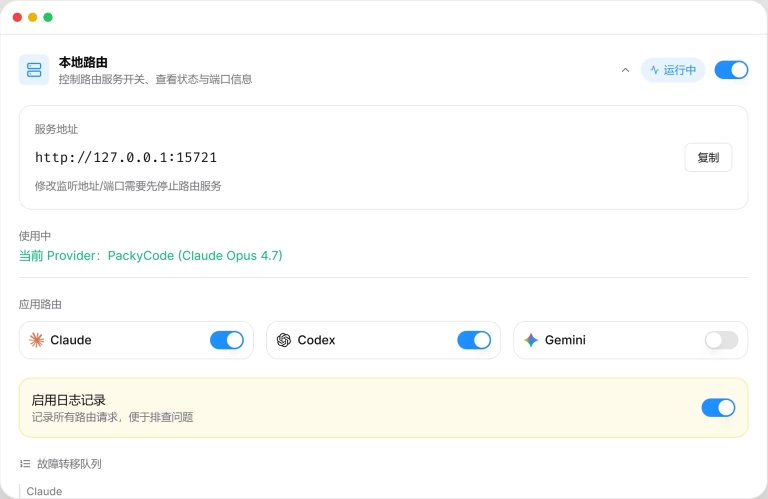
Task: Click the current Provider PackyCode text
Action: 150,256
